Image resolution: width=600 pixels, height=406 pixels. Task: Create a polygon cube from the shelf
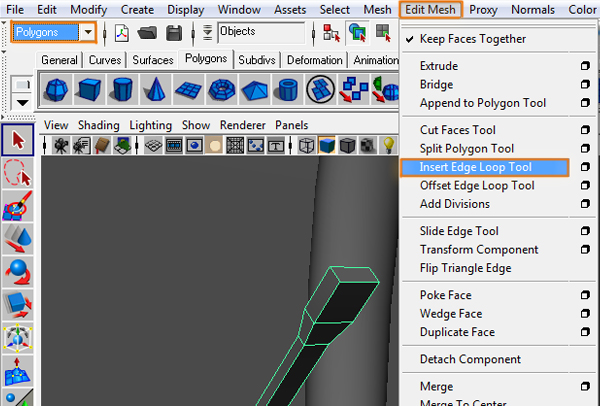coord(89,90)
